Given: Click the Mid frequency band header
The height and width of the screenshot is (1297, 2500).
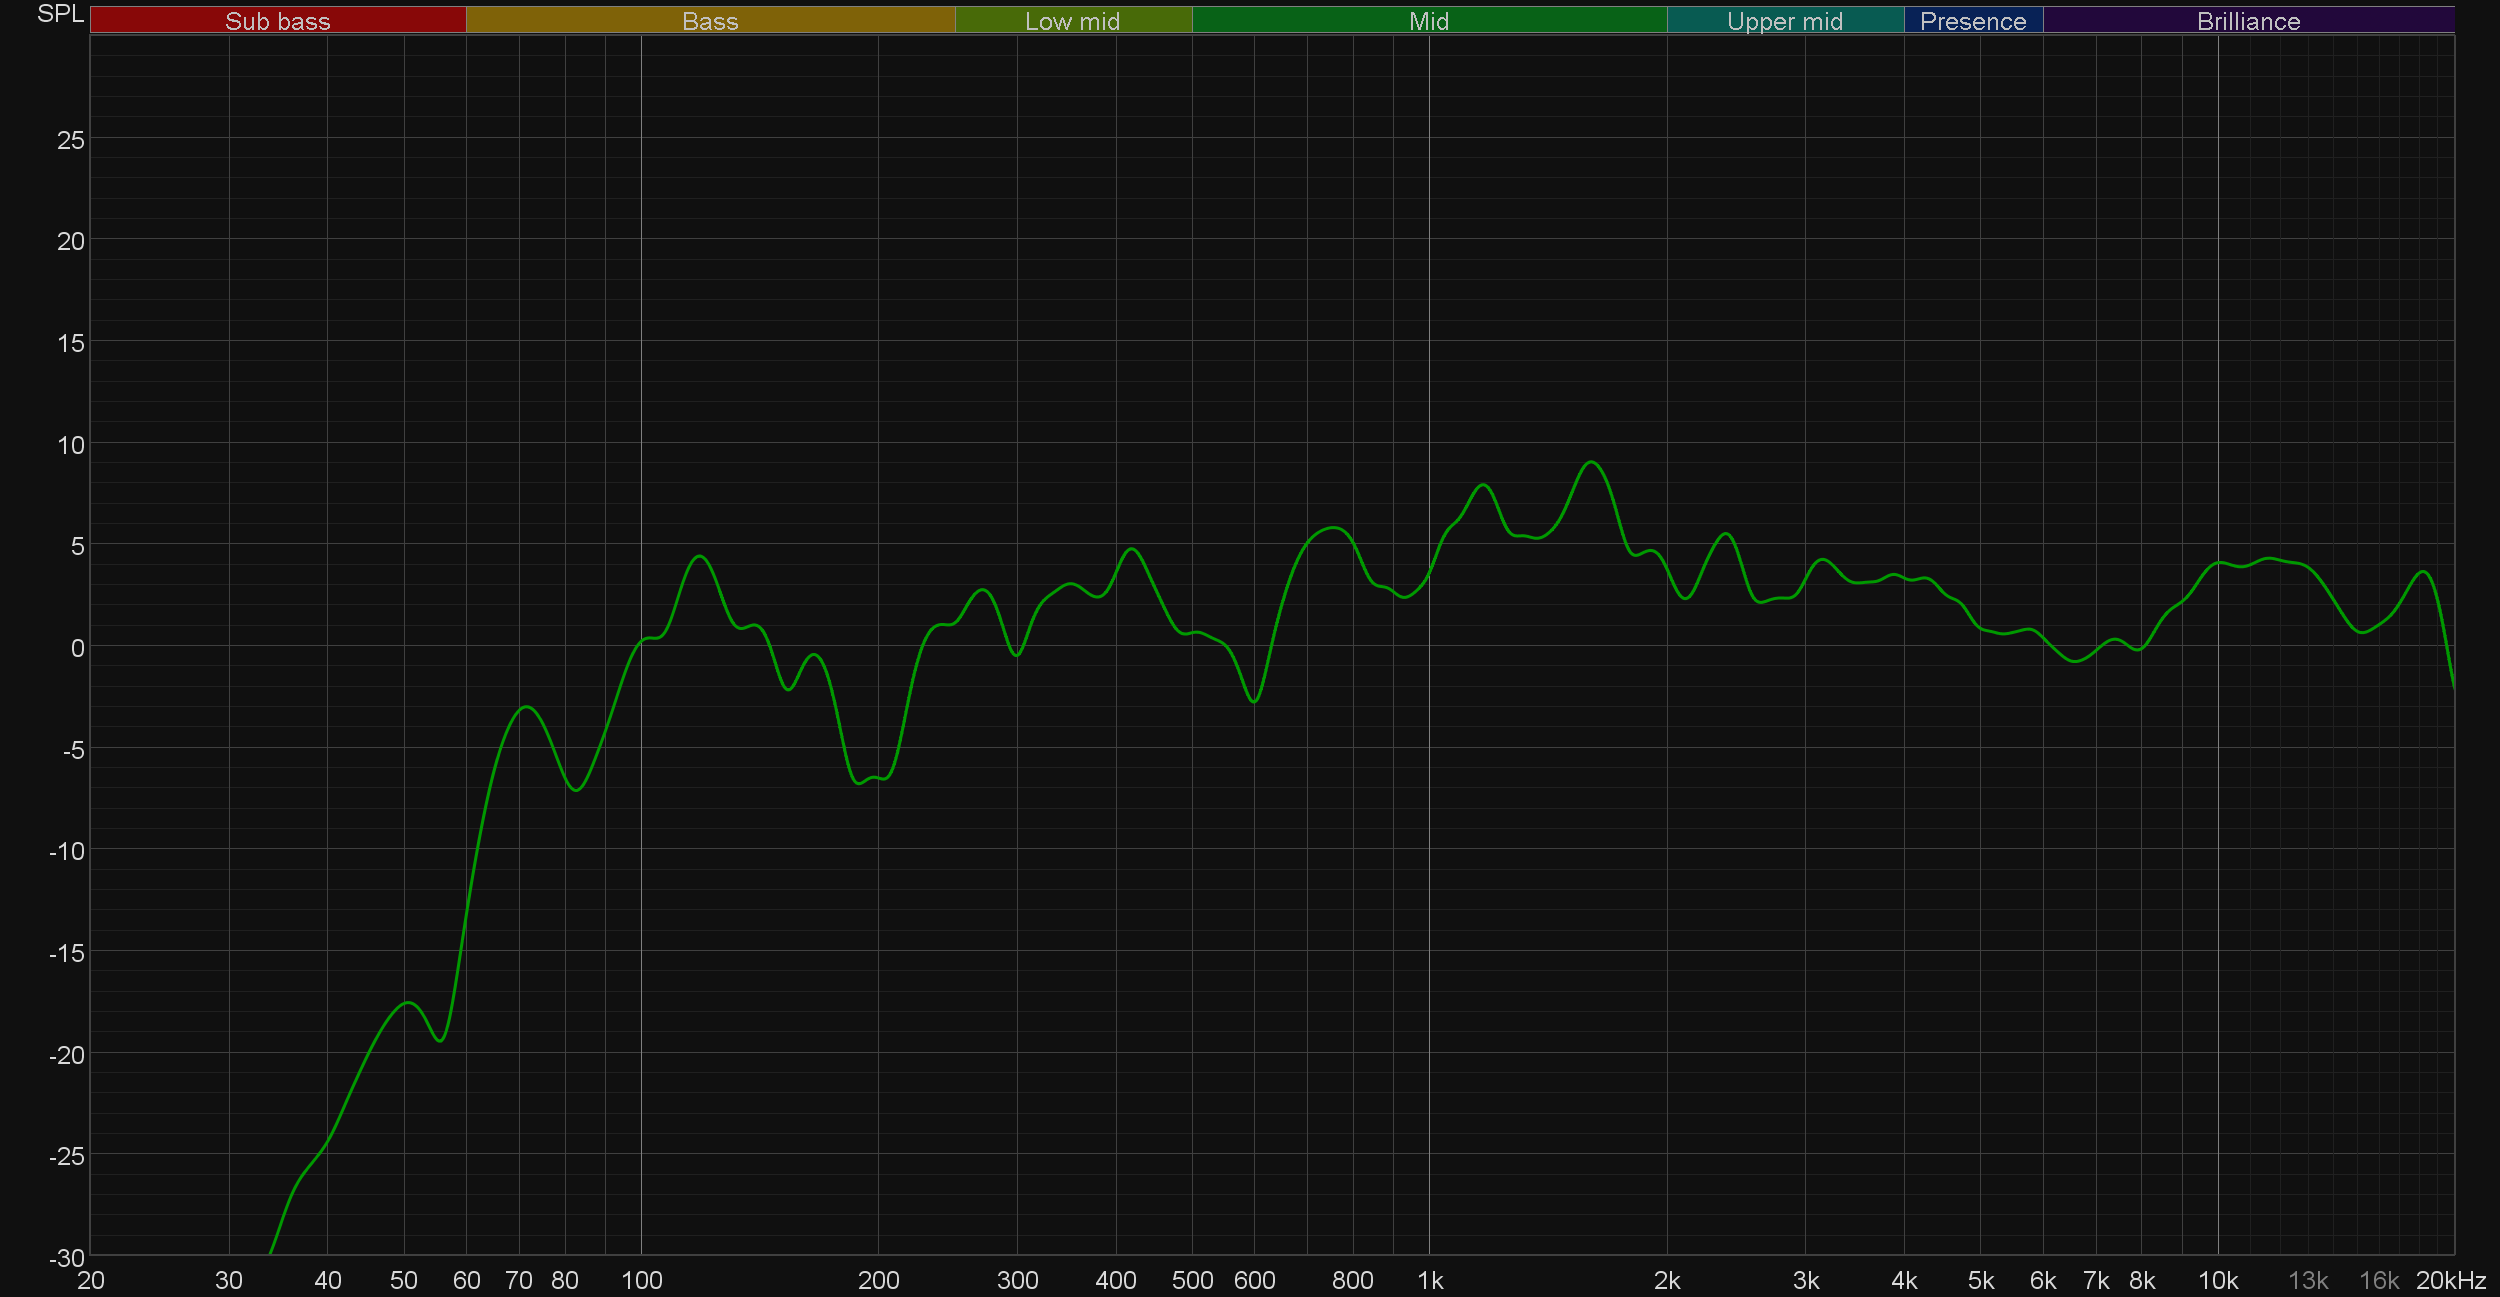Looking at the screenshot, I should (1428, 21).
